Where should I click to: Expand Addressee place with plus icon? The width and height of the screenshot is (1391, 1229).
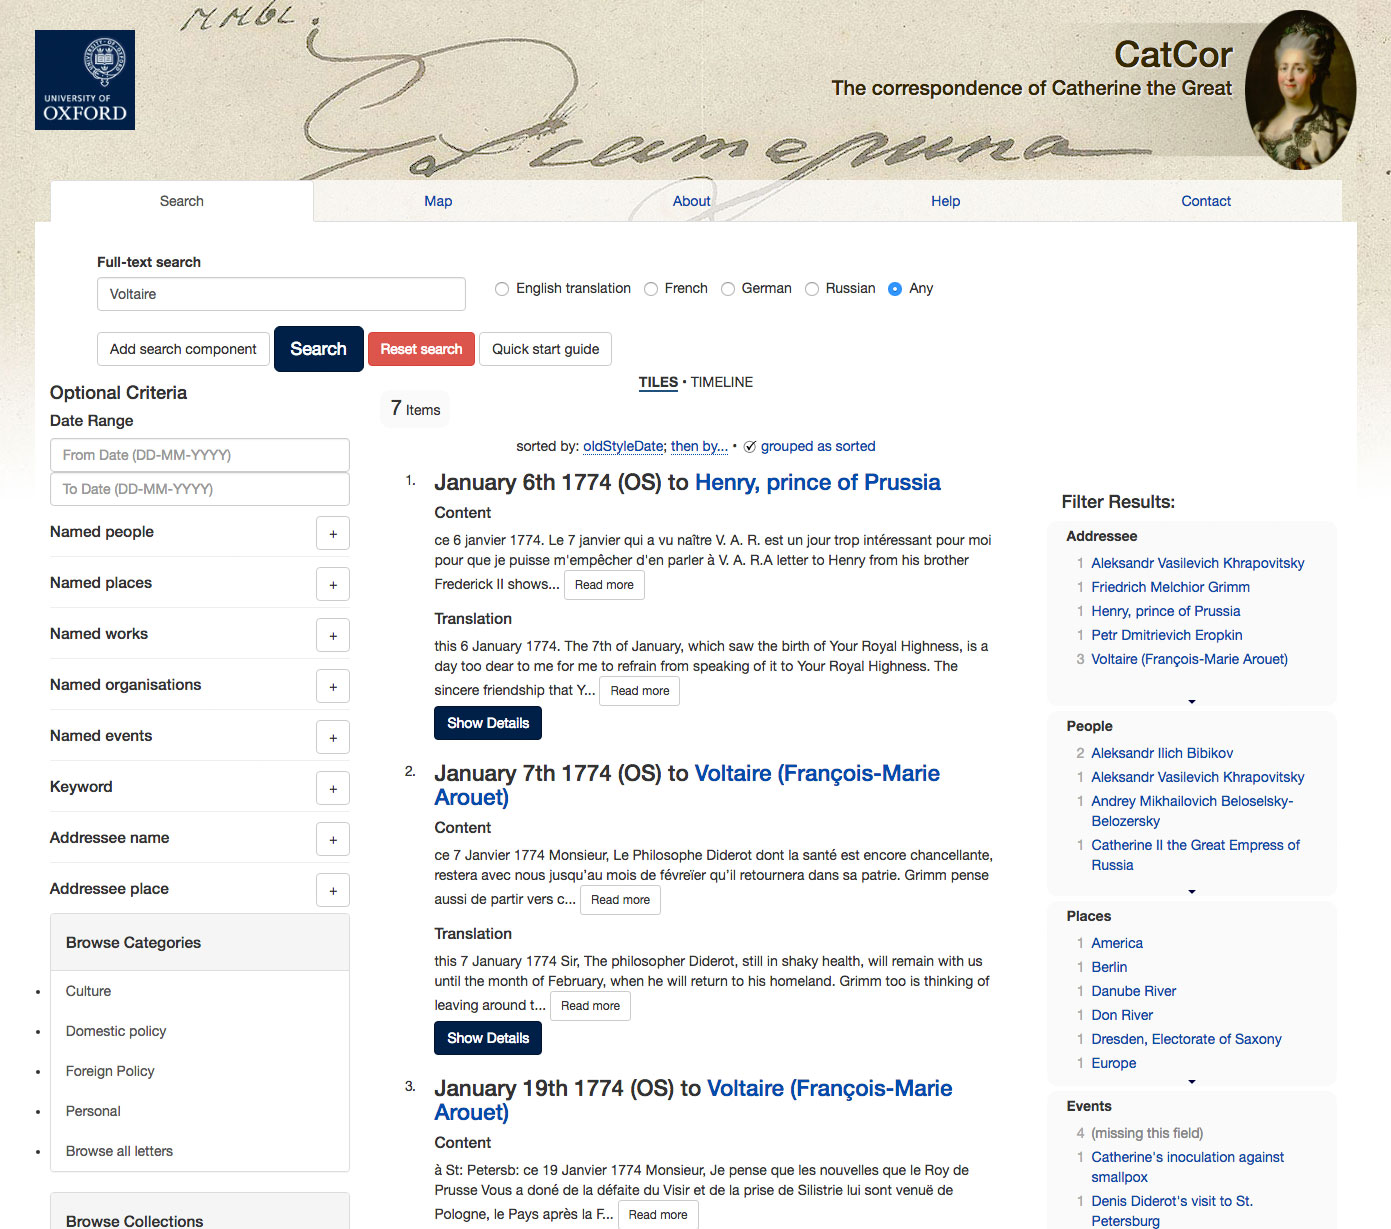pyautogui.click(x=333, y=891)
